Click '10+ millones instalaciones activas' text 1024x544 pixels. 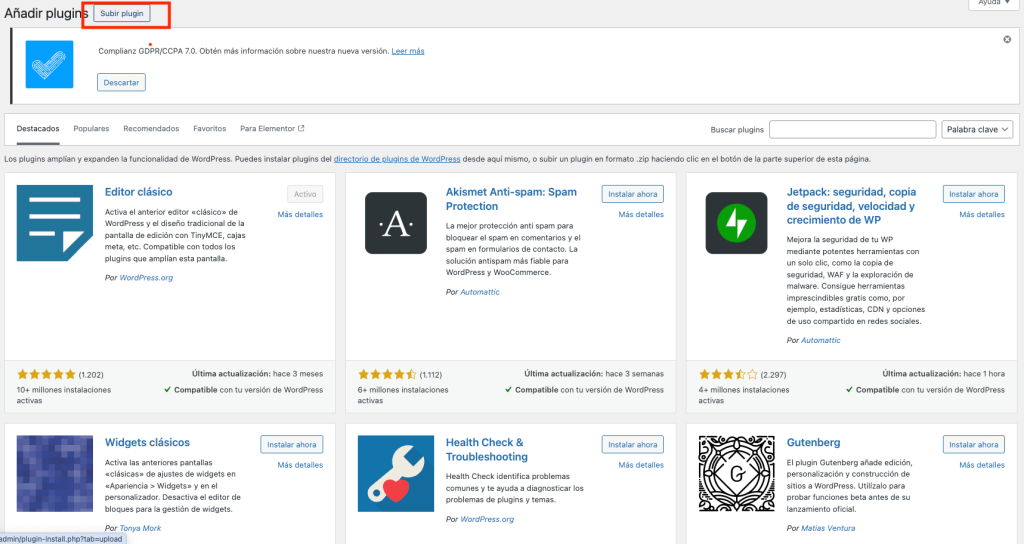(x=63, y=395)
